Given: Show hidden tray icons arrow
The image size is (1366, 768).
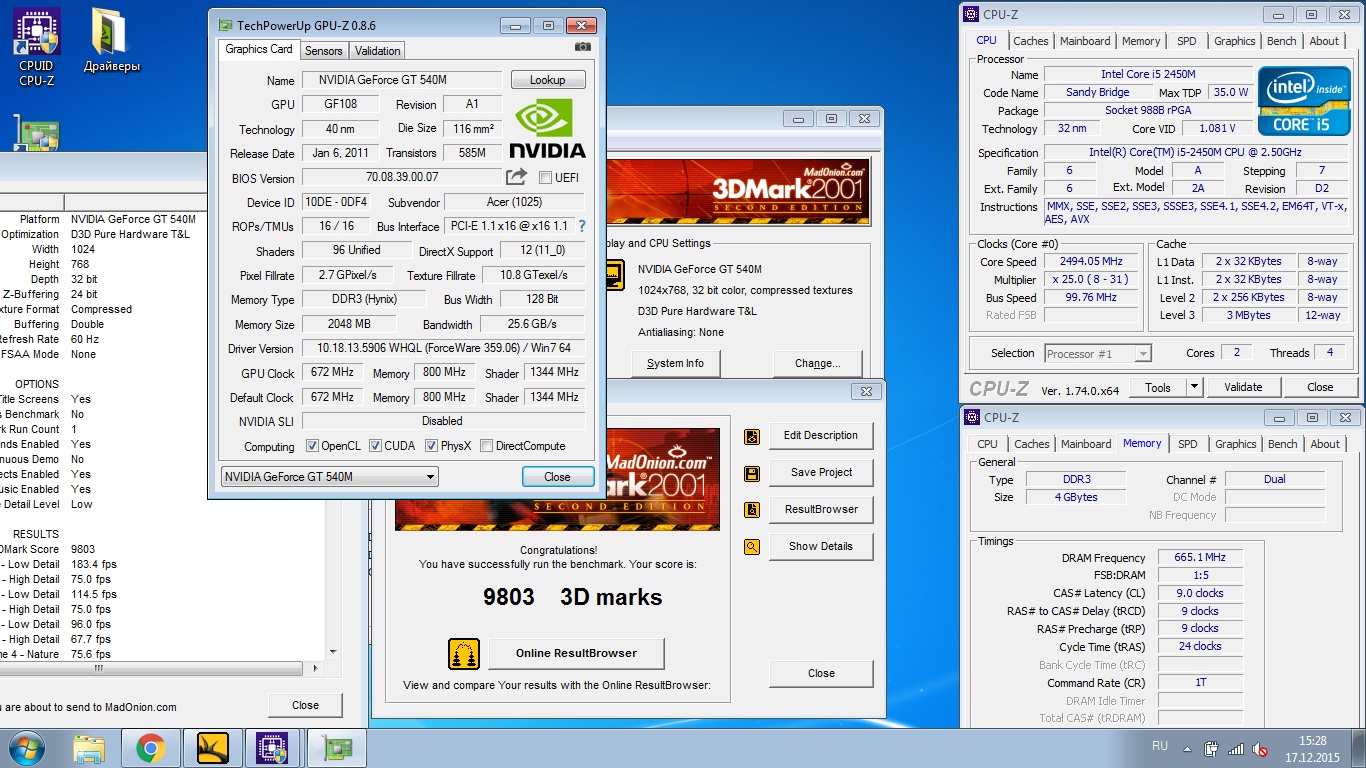Looking at the screenshot, I should (x=1187, y=748).
